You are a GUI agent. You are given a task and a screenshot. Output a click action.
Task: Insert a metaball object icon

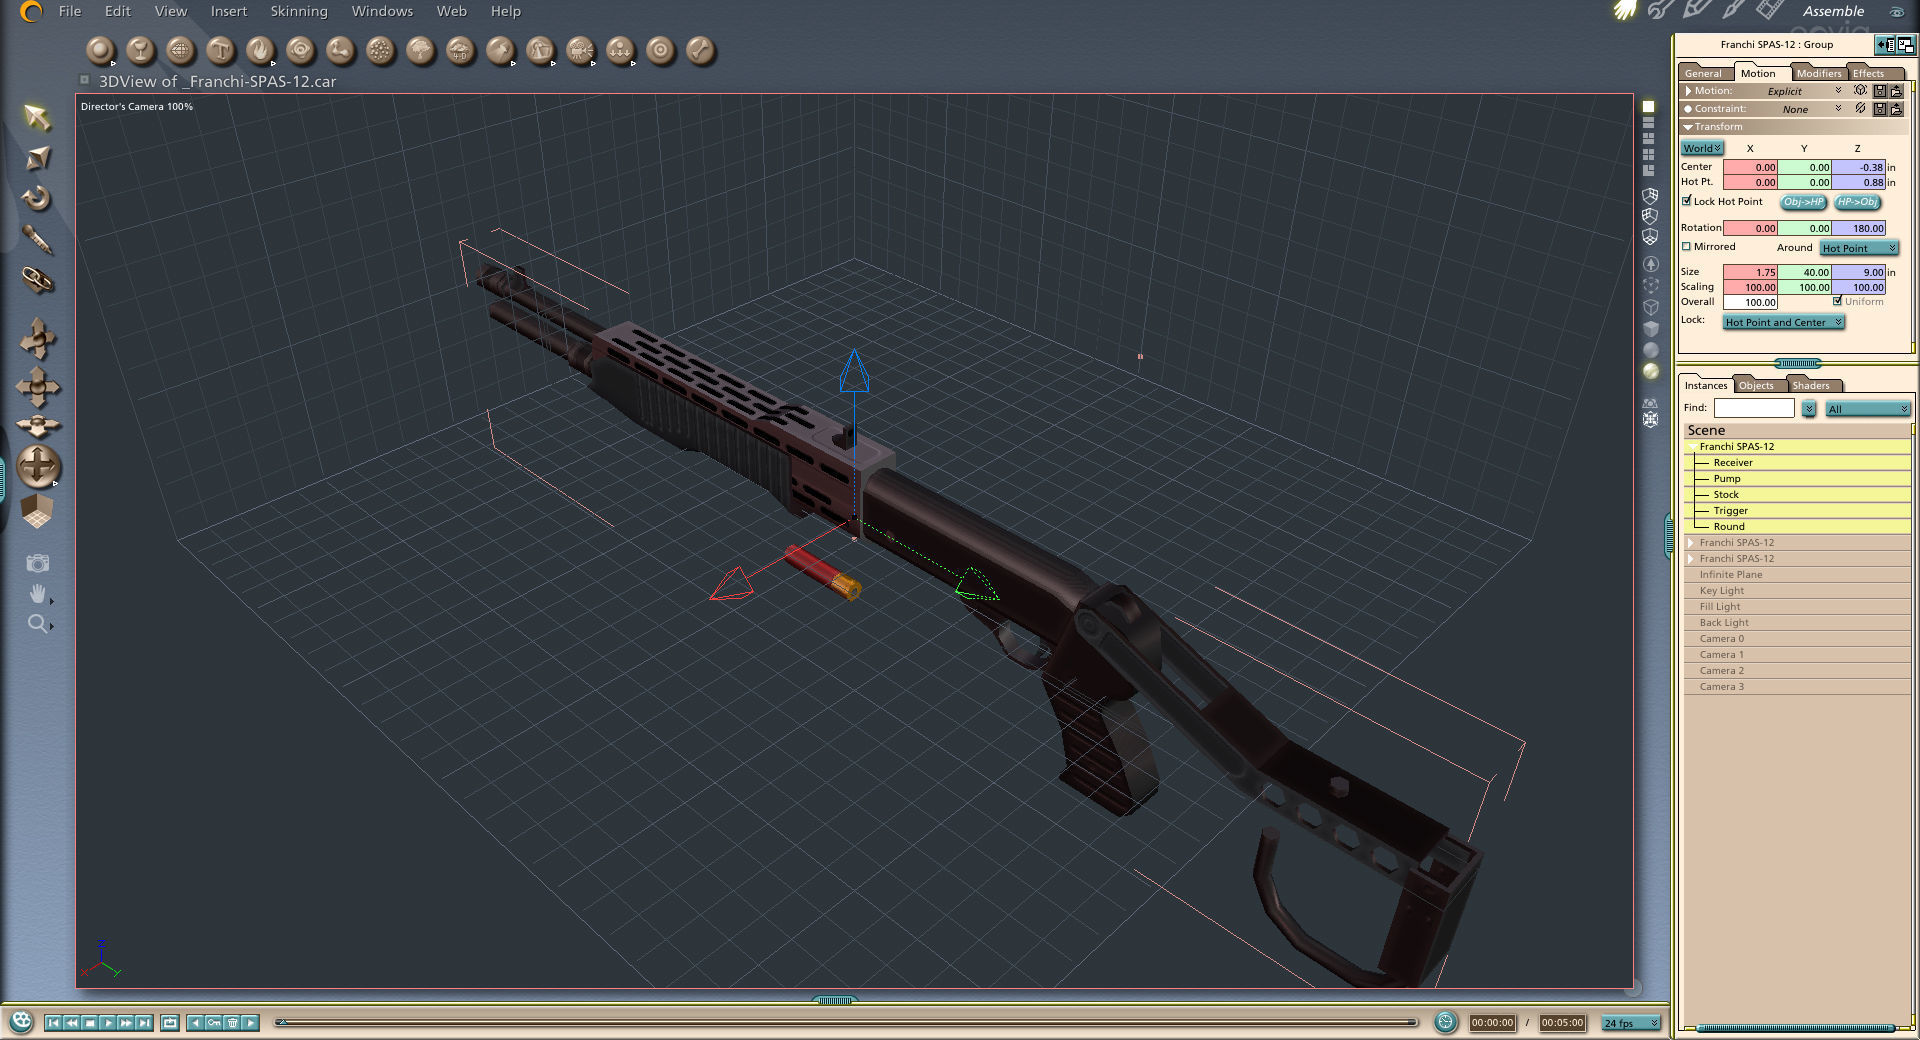pos(340,50)
